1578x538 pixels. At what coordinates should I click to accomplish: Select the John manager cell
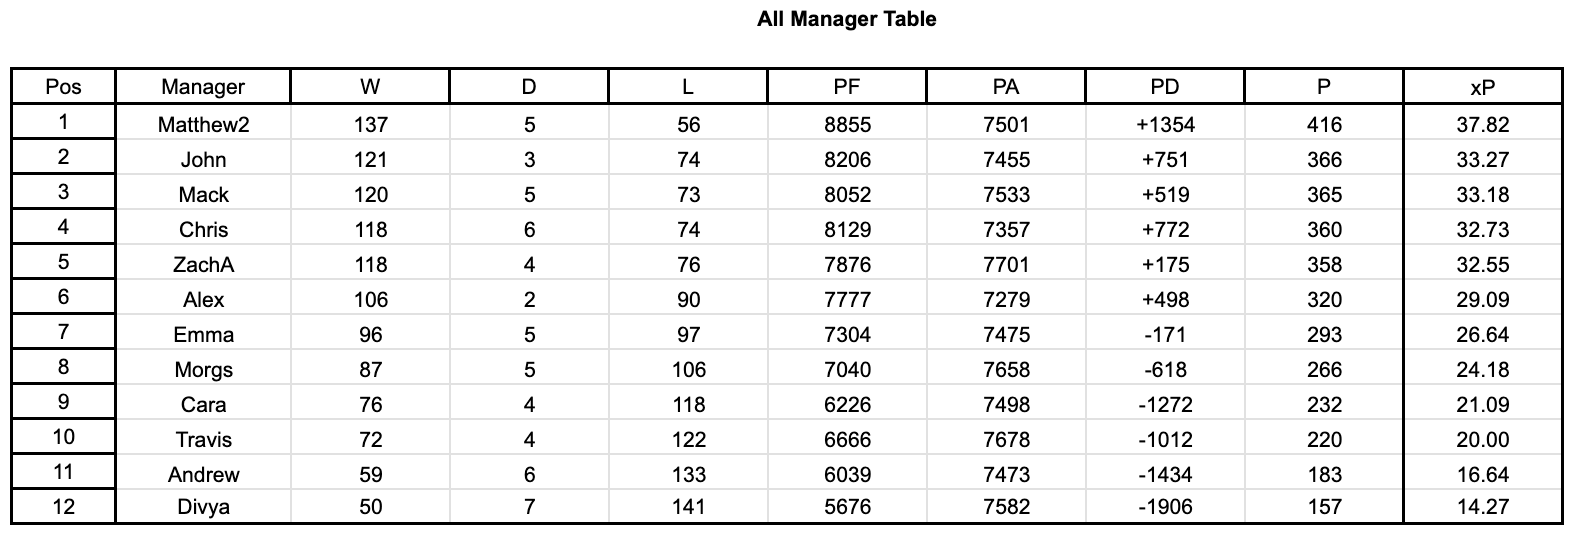[203, 160]
